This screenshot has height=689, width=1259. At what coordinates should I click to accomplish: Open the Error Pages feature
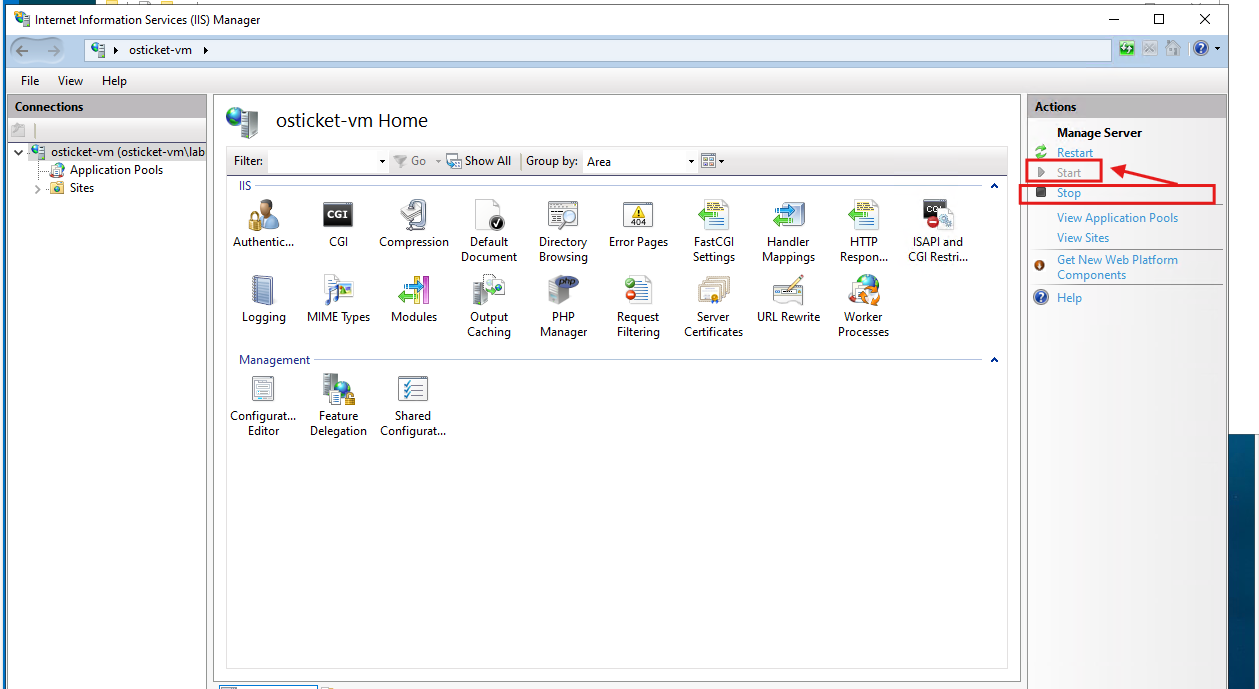click(638, 223)
